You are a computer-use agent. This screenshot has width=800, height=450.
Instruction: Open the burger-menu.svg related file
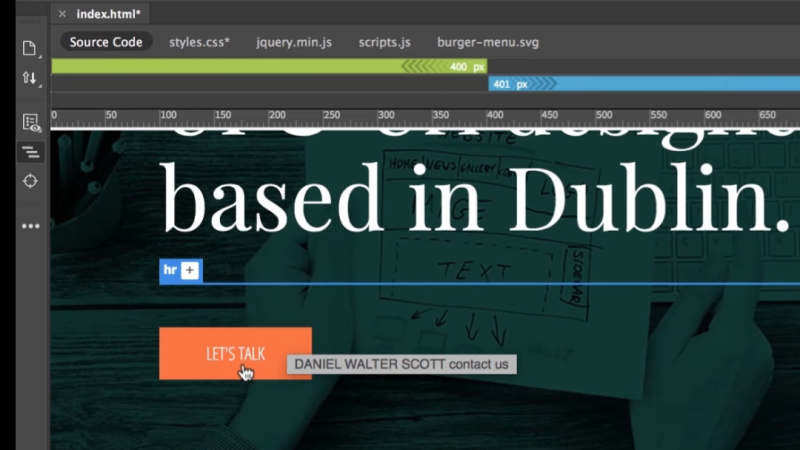point(488,42)
